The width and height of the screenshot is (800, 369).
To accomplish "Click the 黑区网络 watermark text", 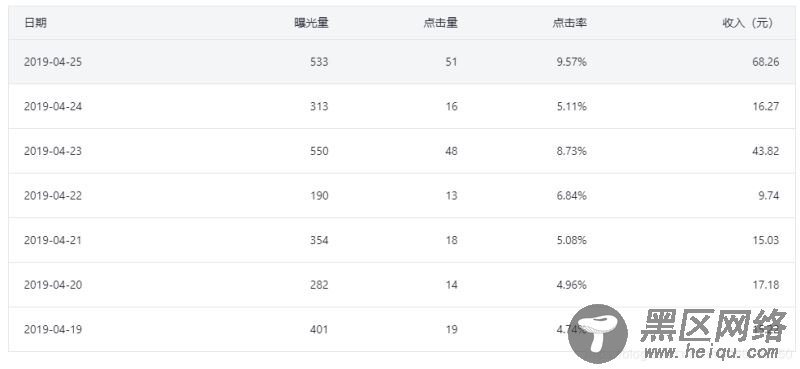I will coord(714,325).
